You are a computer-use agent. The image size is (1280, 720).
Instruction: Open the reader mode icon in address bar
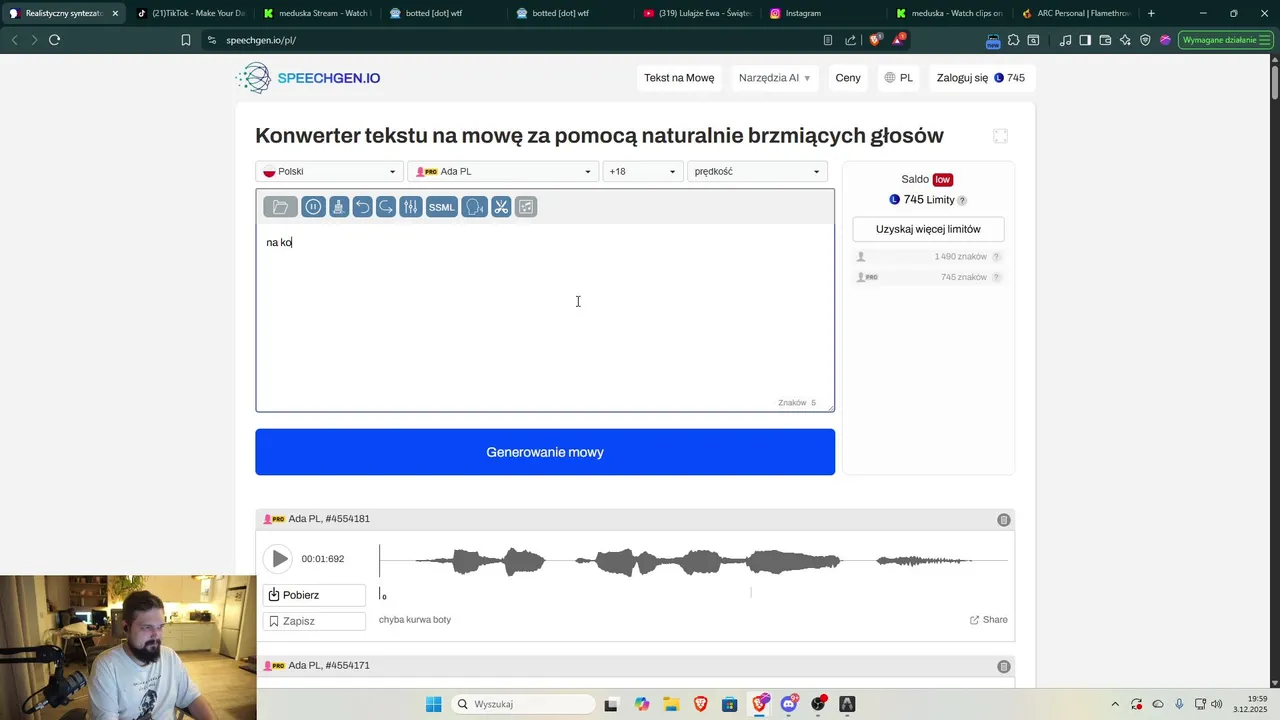point(828,40)
